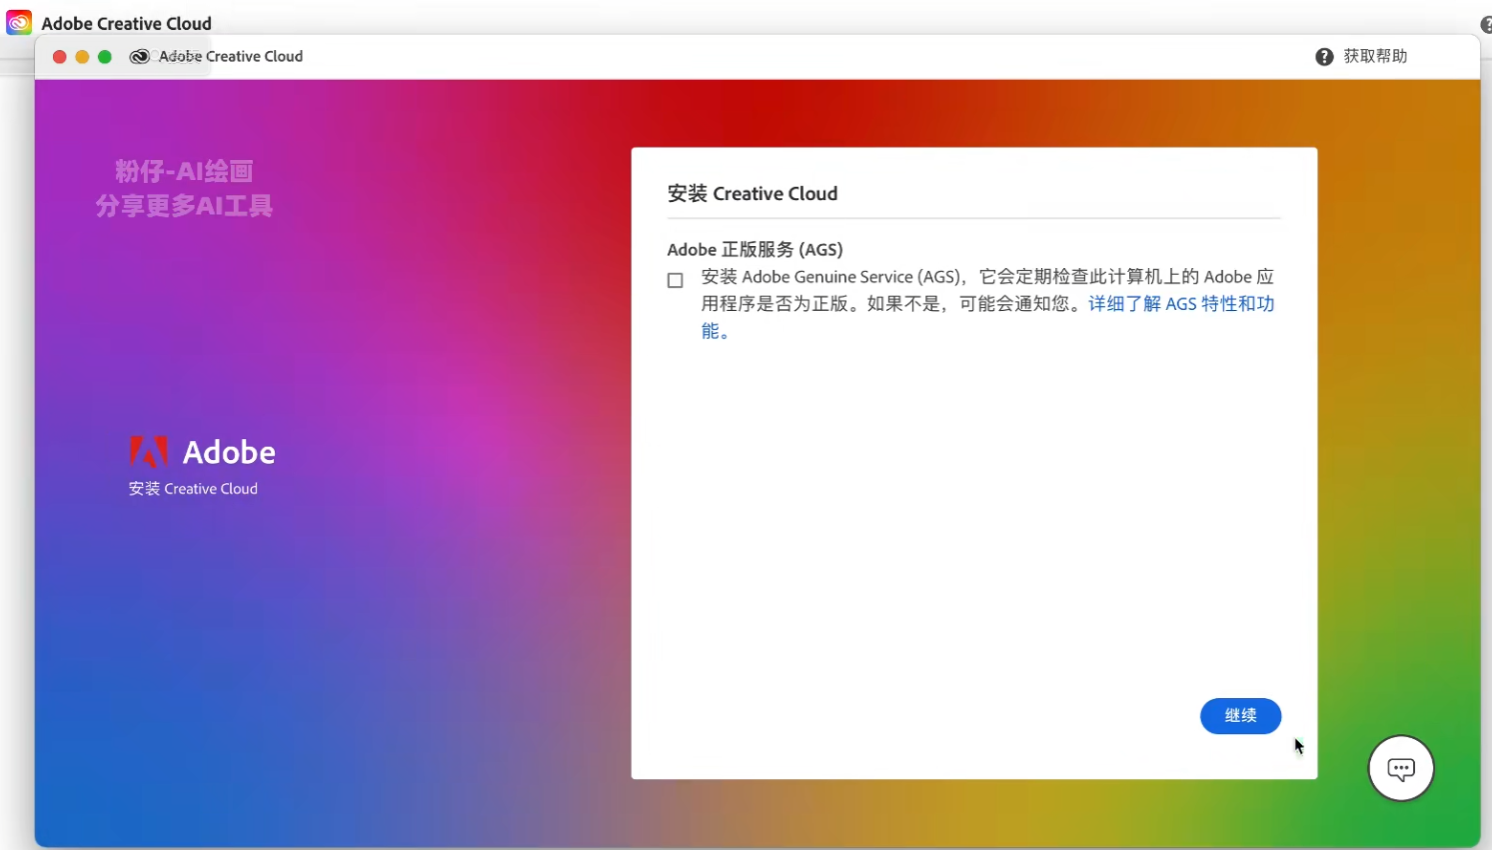Click the 安装 Creative Cloud dialog heading
Screen dimensions: 1492x850
(752, 194)
